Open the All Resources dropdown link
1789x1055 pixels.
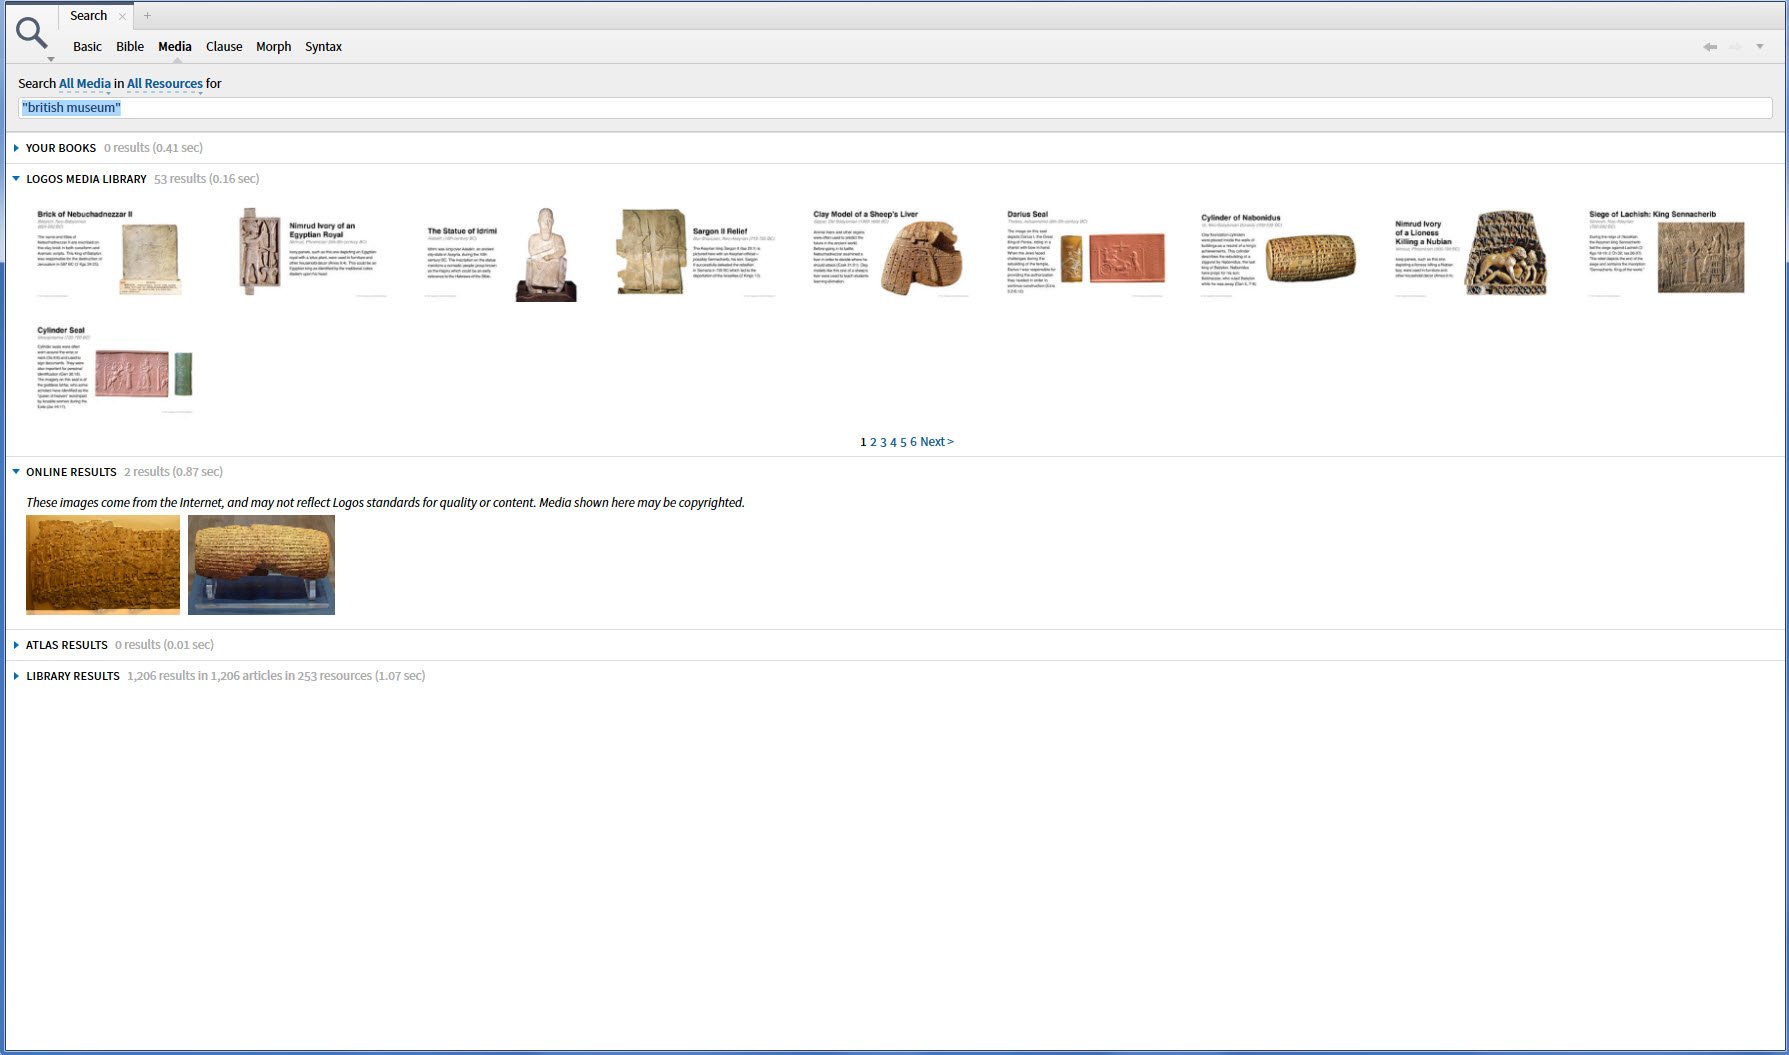click(x=165, y=84)
